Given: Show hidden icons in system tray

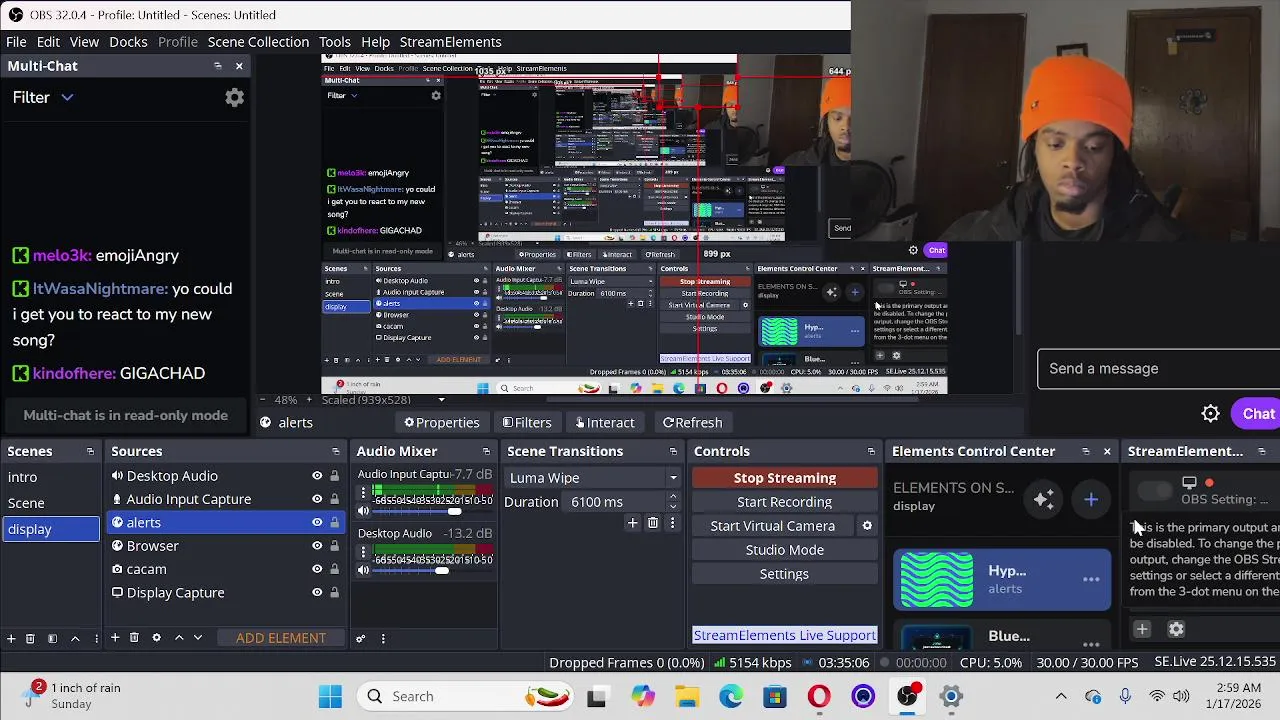Looking at the screenshot, I should 1061,696.
